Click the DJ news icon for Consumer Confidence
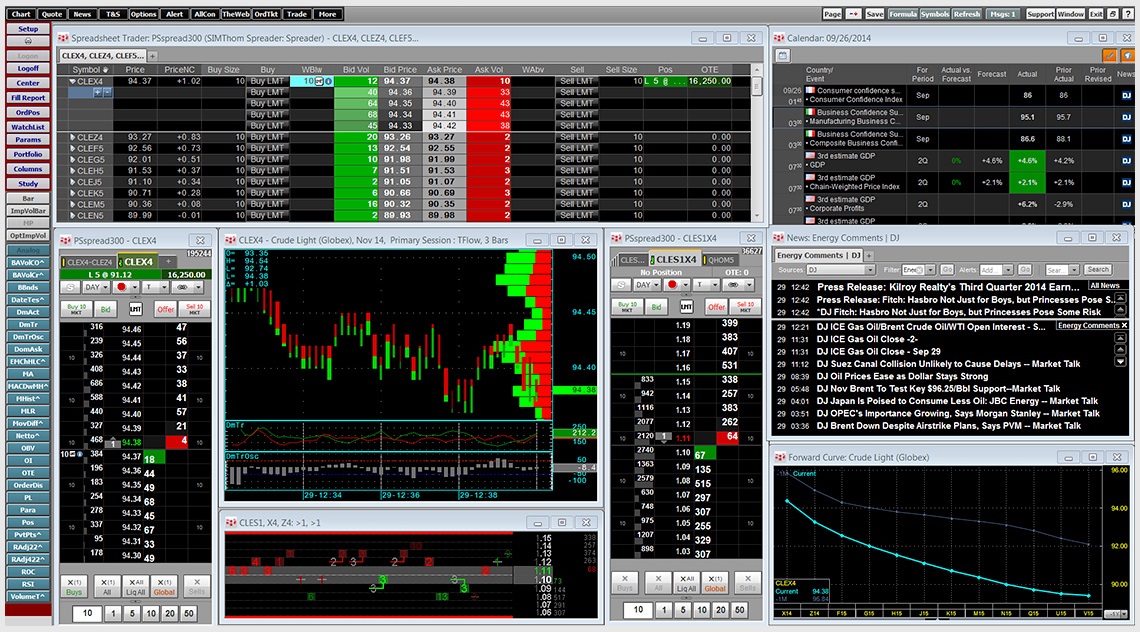Screen dimensions: 1140x632 tap(1124, 96)
